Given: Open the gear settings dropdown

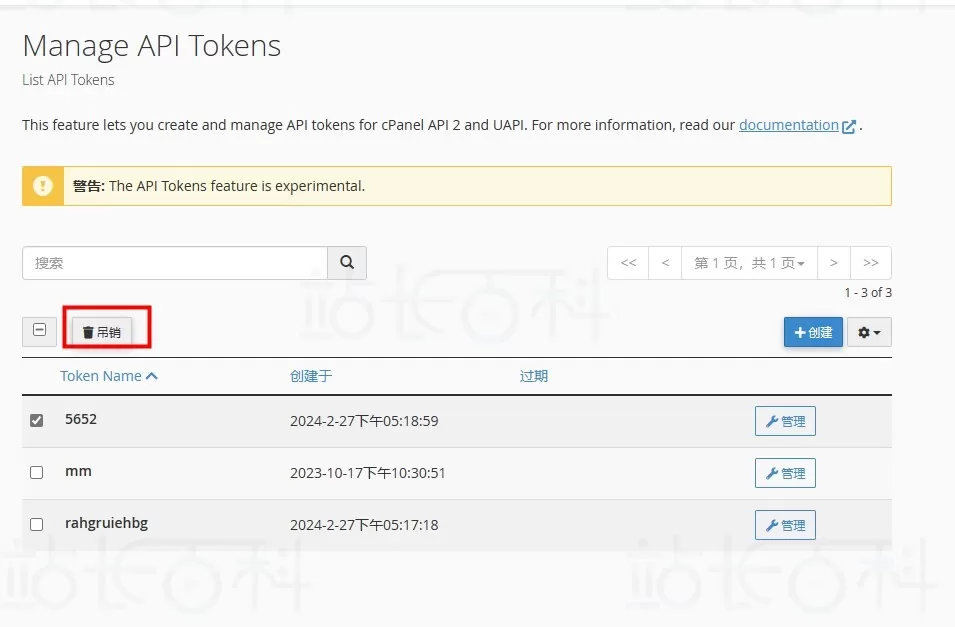Looking at the screenshot, I should click(869, 332).
